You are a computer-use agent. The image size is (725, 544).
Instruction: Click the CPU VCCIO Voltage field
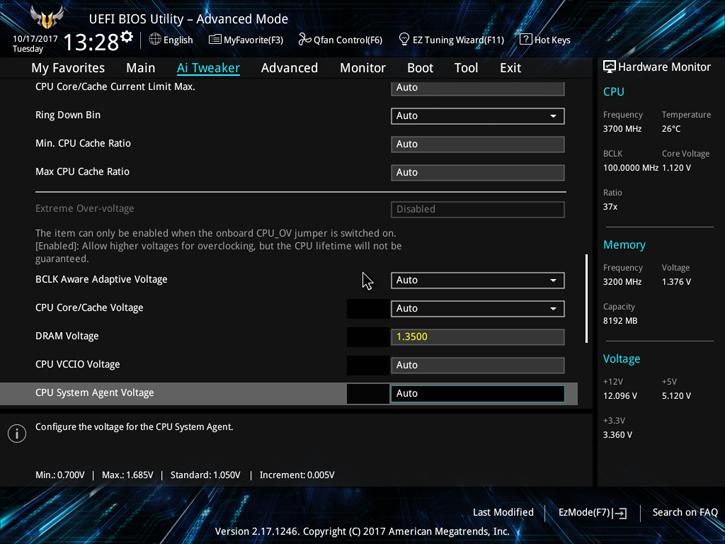477,365
